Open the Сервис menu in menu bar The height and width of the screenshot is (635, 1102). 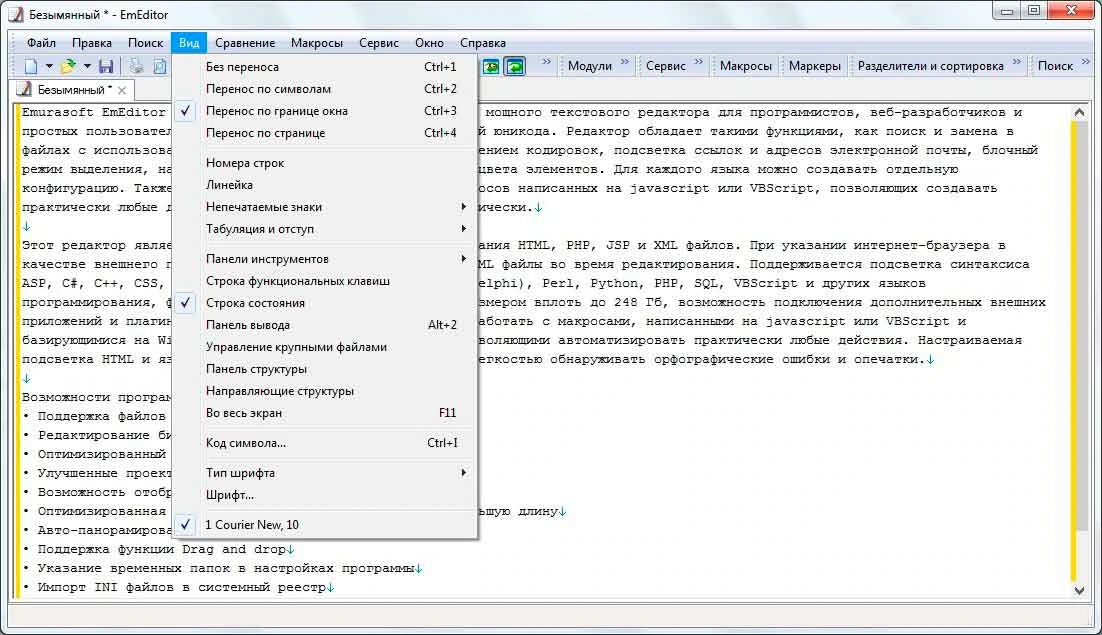tap(379, 43)
